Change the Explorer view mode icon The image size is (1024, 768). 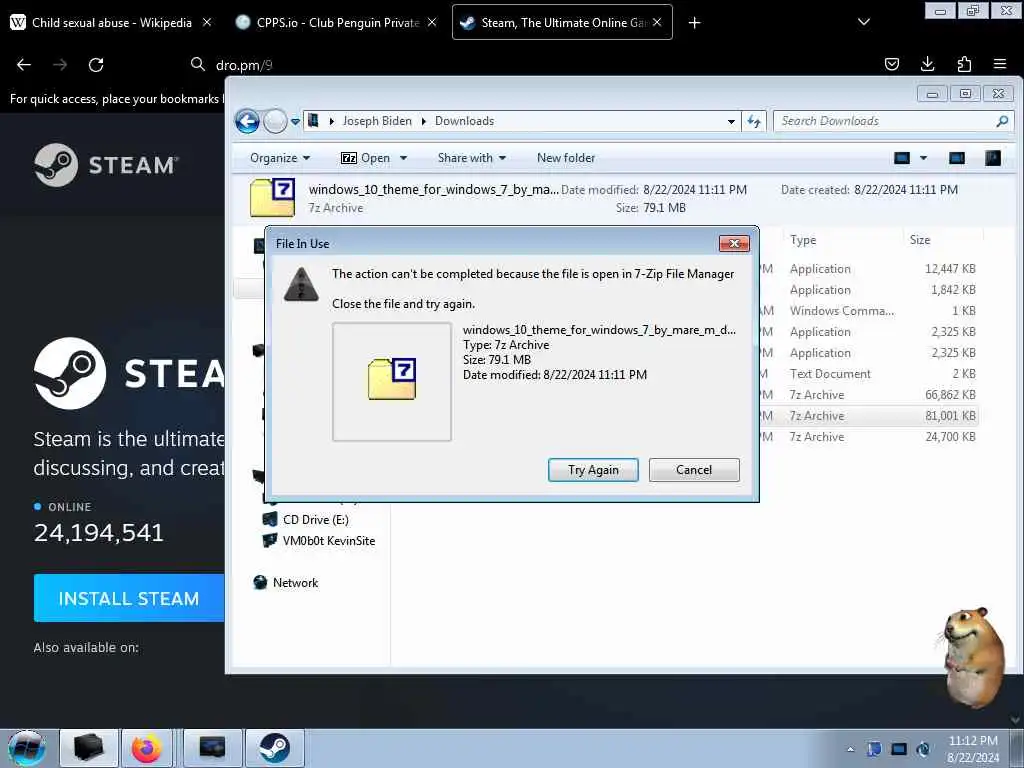tap(902, 158)
